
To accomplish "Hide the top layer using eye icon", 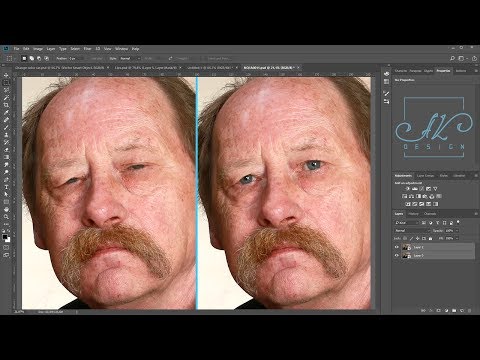I will coord(397,247).
